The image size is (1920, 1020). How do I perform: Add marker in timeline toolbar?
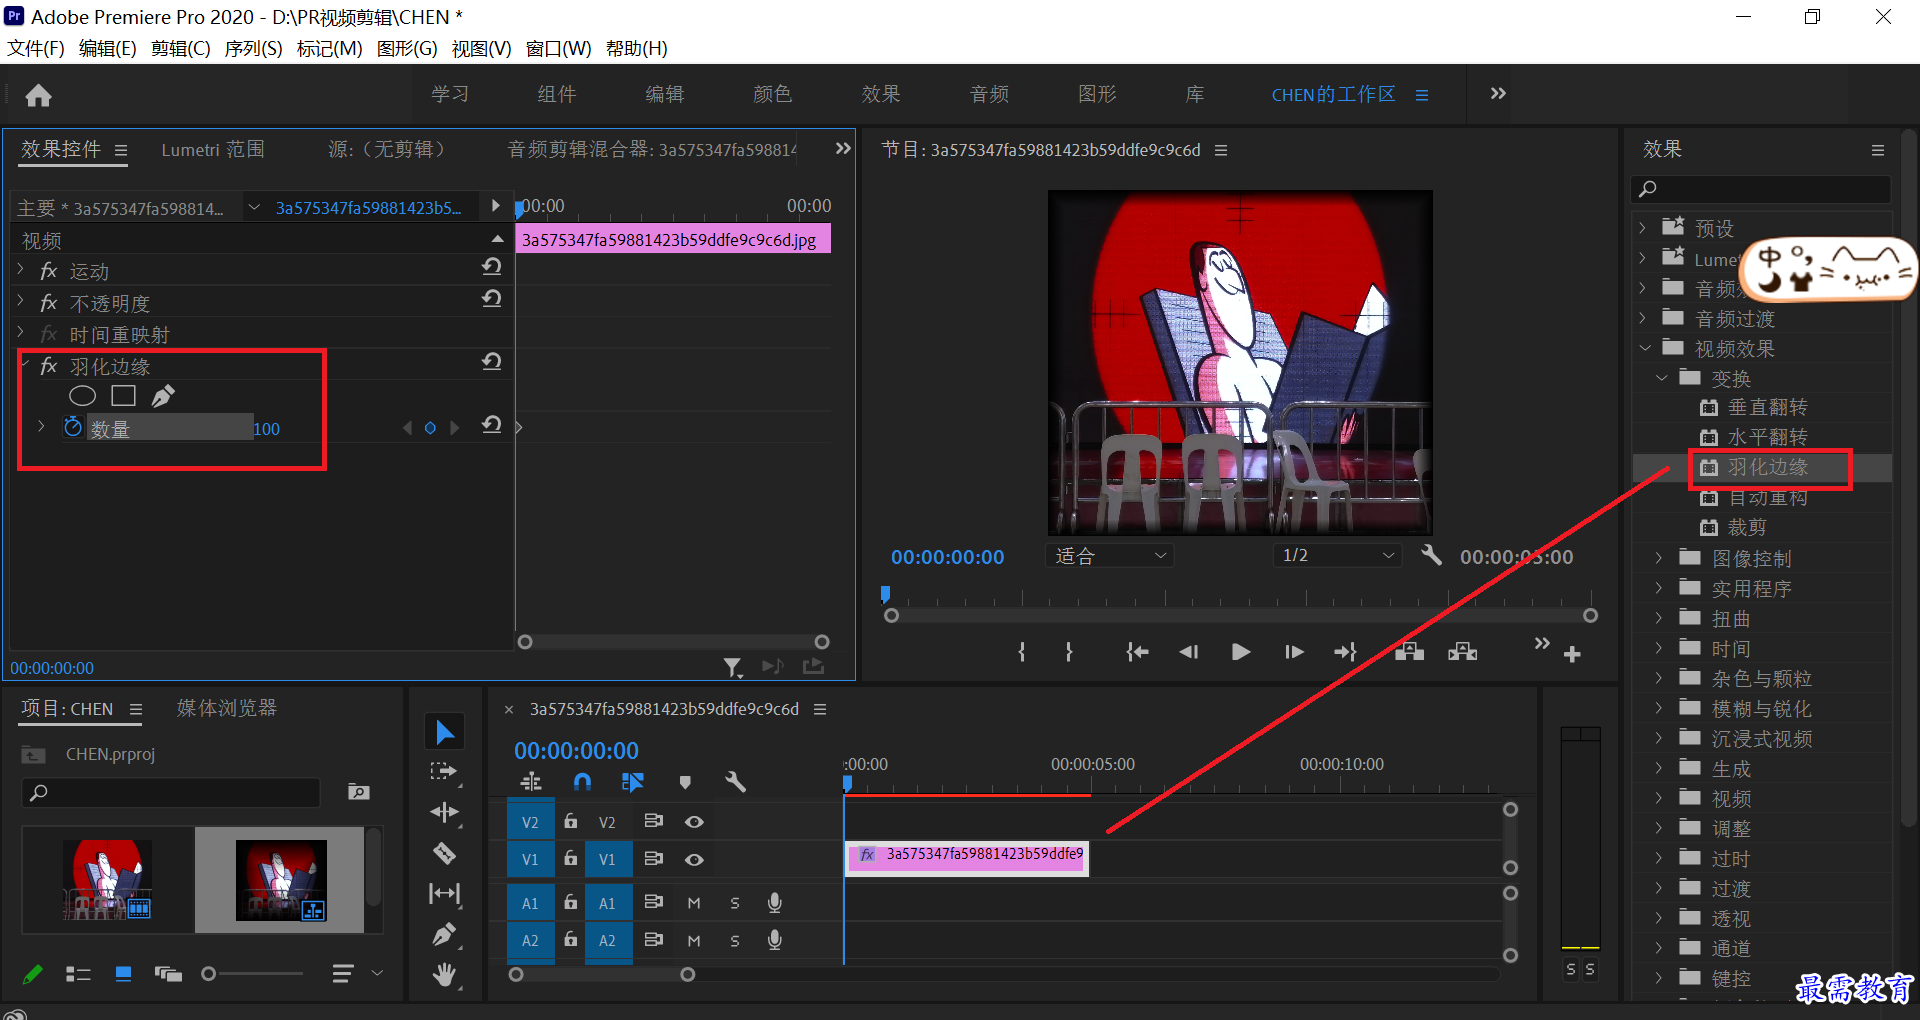pos(685,782)
